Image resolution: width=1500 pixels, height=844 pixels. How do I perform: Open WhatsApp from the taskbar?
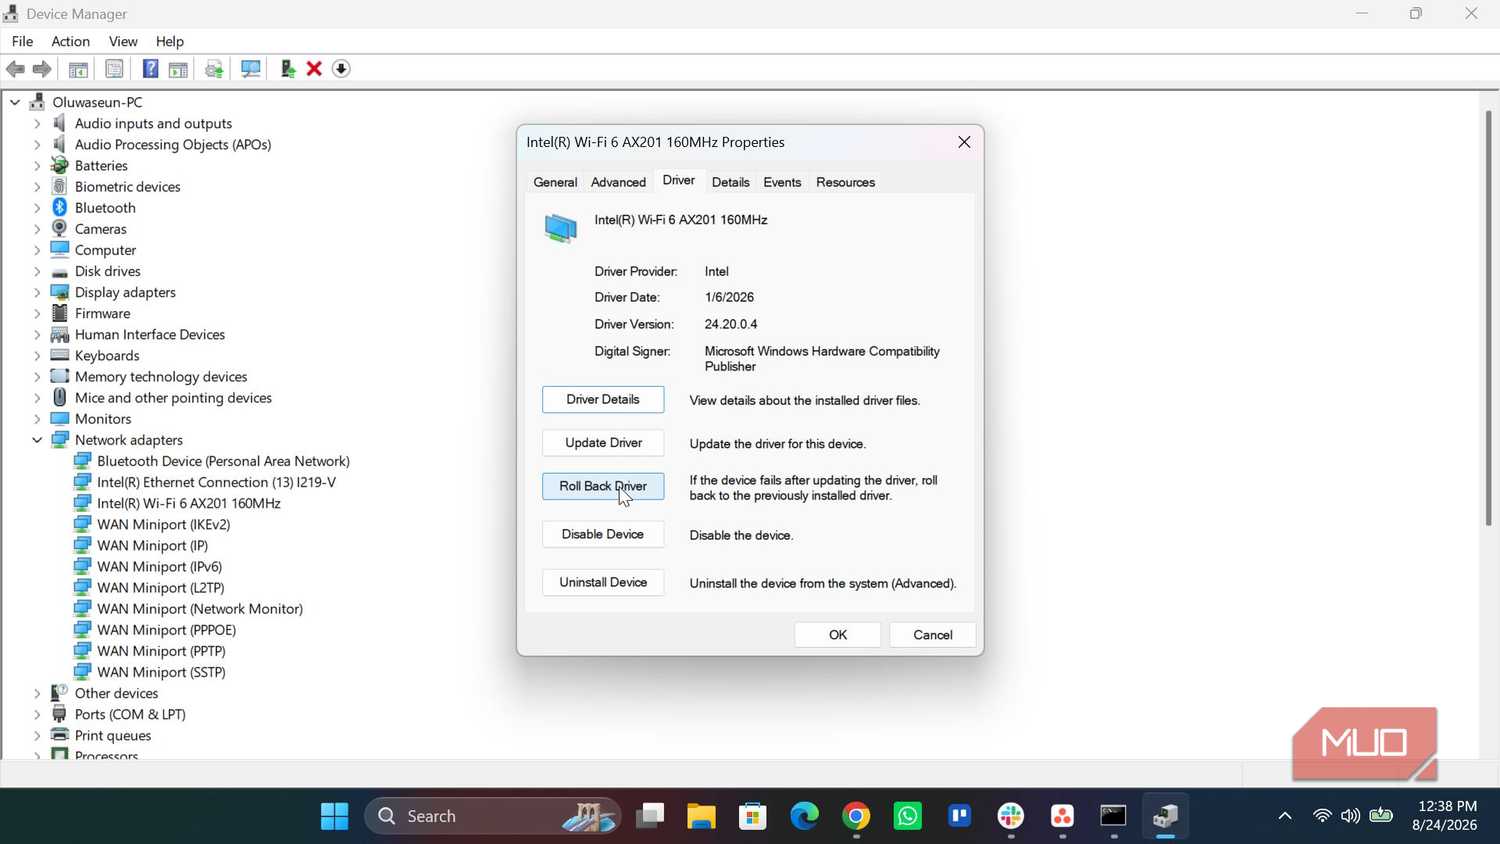(x=908, y=816)
